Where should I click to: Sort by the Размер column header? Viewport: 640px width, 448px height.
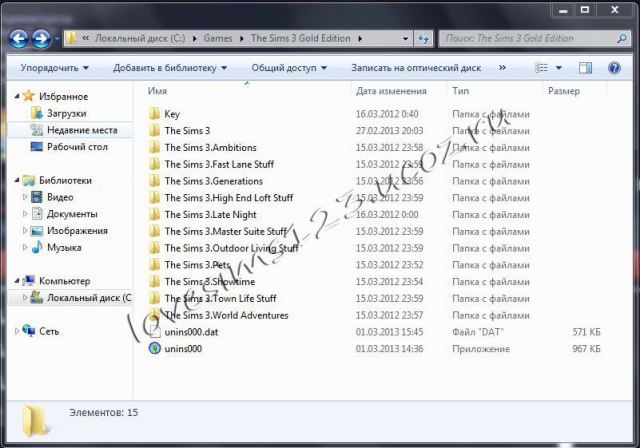pyautogui.click(x=564, y=91)
